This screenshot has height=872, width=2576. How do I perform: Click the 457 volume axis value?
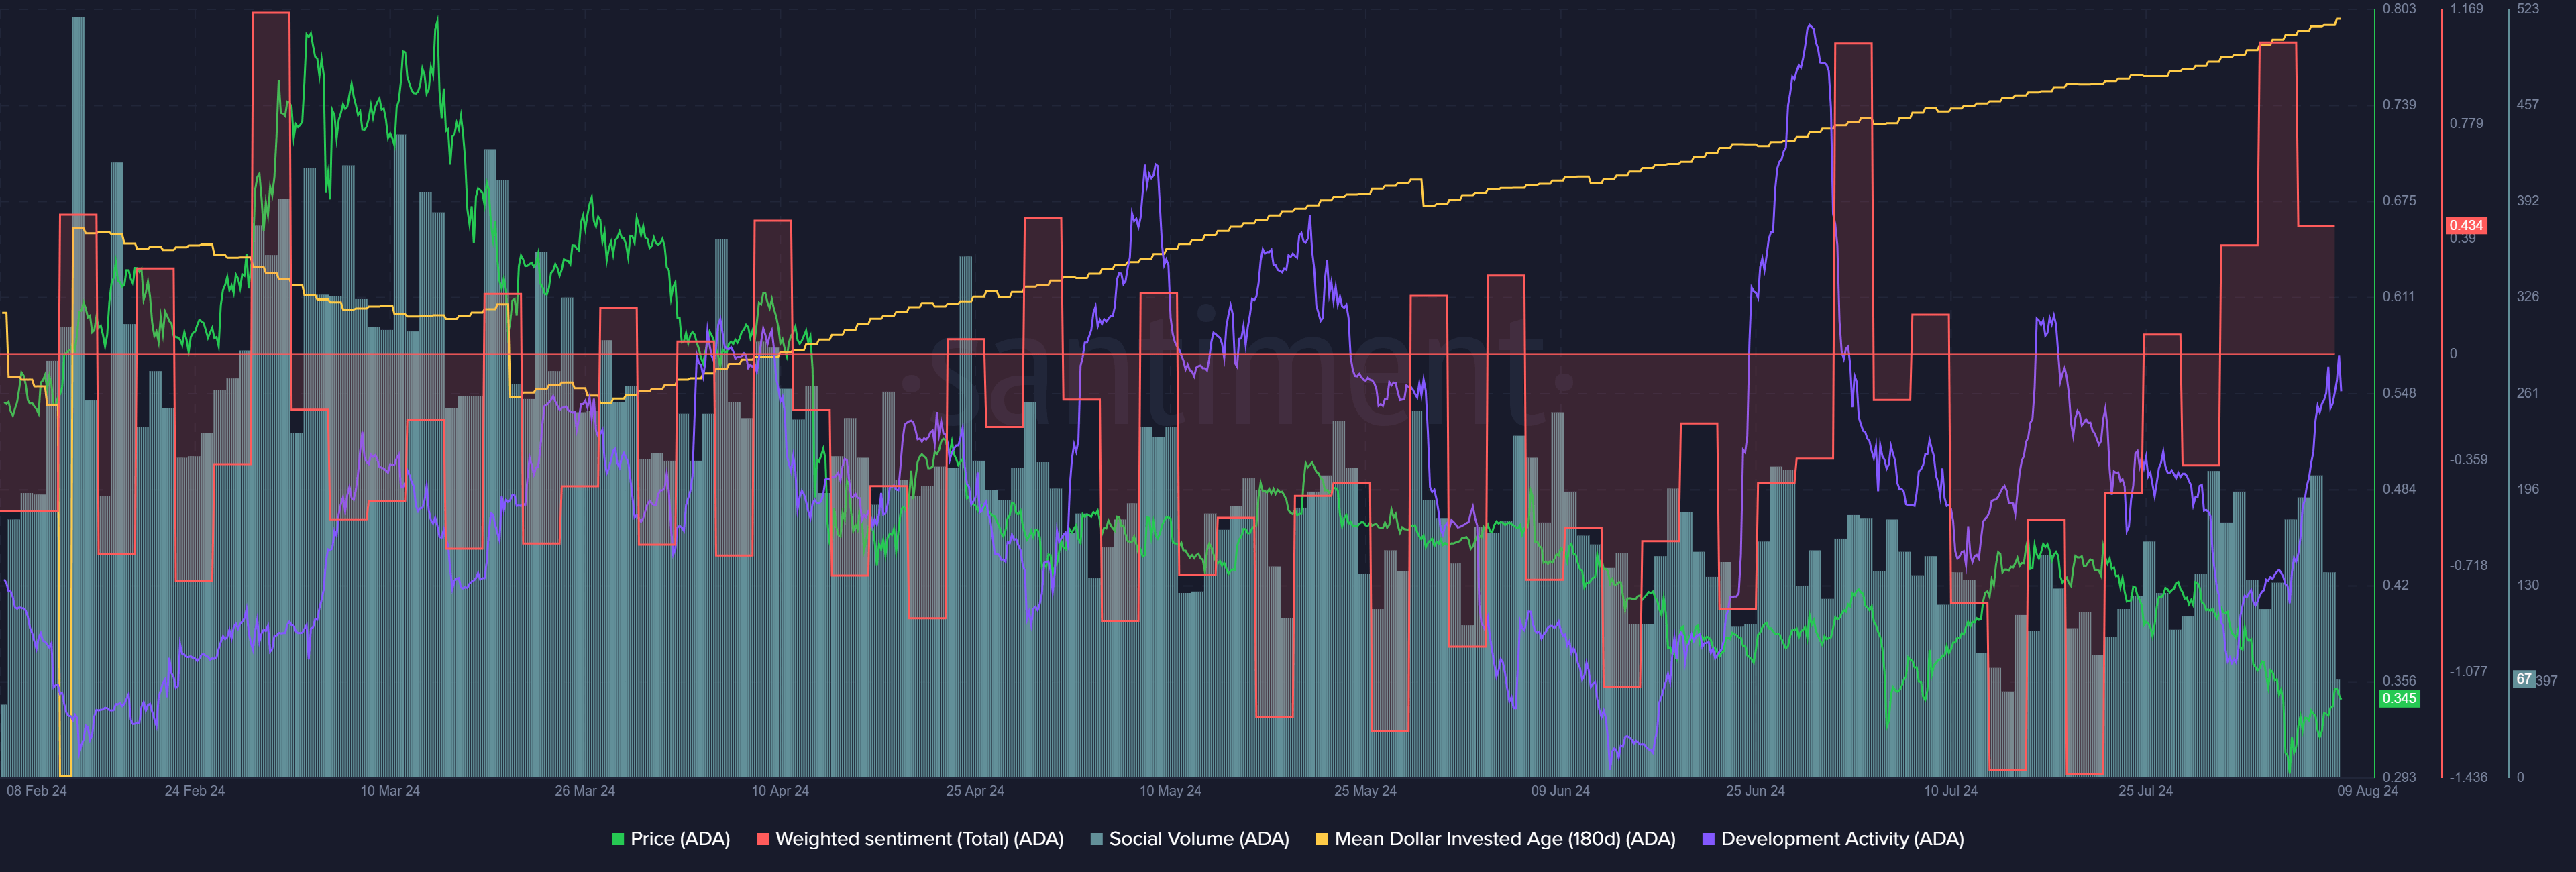2528,105
